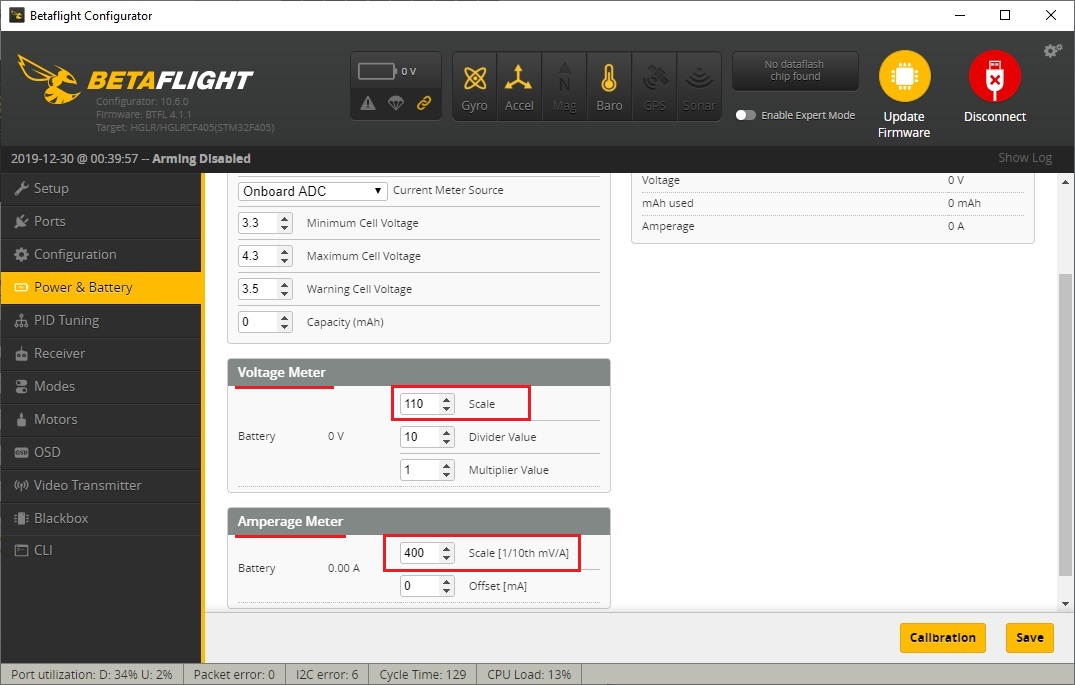Click the scrollbar down arrow
Screen dimensions: 1075x685
click(1065, 604)
